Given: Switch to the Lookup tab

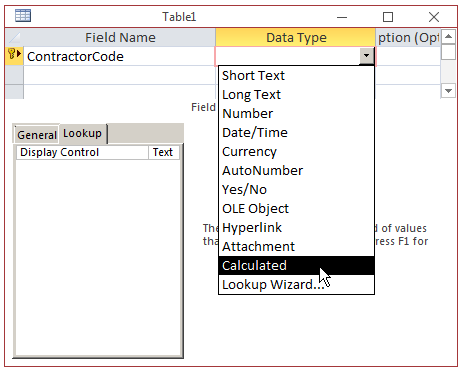Looking at the screenshot, I should pyautogui.click(x=83, y=133).
